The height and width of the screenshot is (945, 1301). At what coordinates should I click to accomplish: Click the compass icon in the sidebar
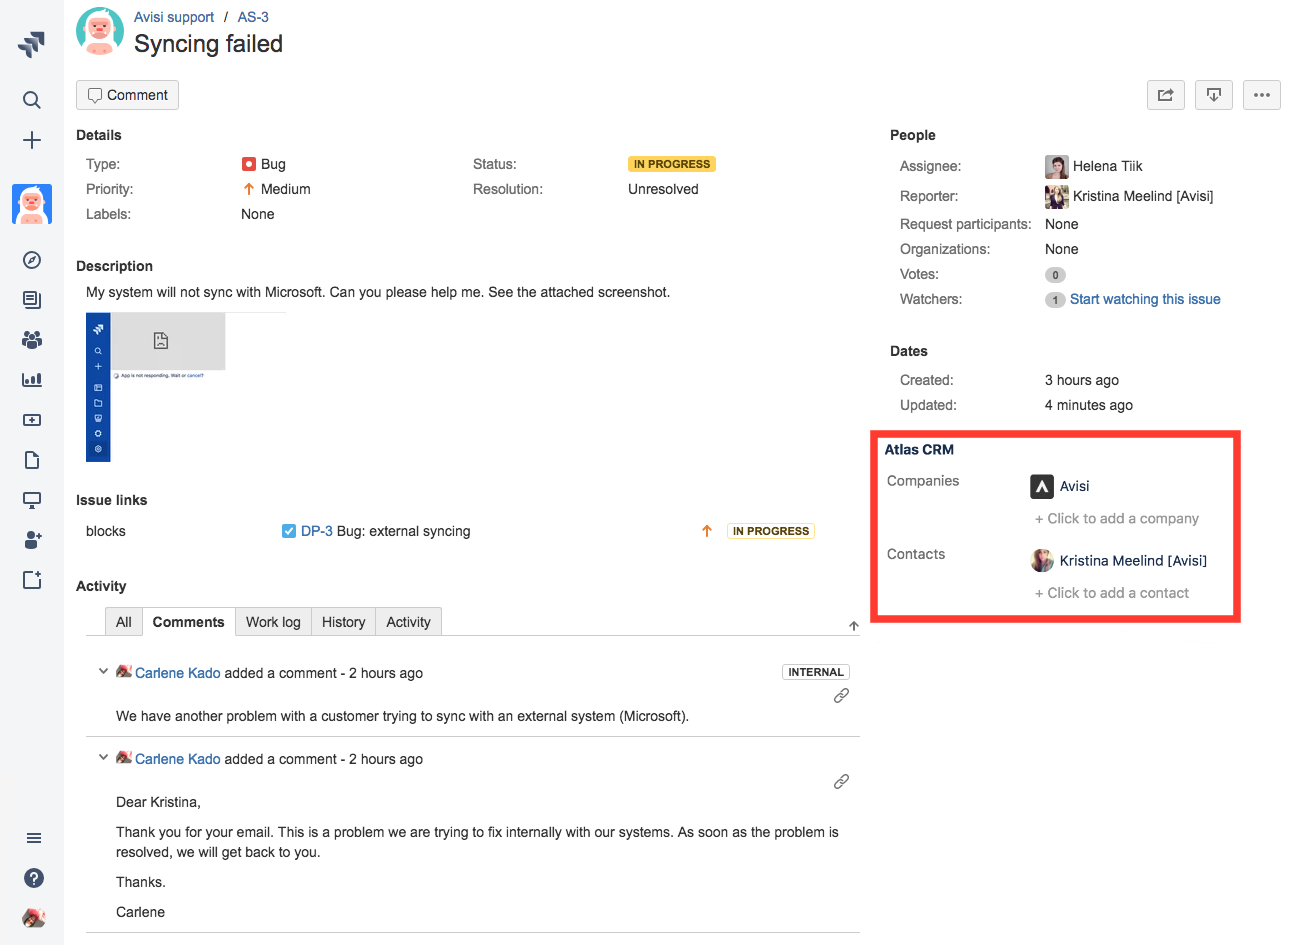pyautogui.click(x=32, y=260)
